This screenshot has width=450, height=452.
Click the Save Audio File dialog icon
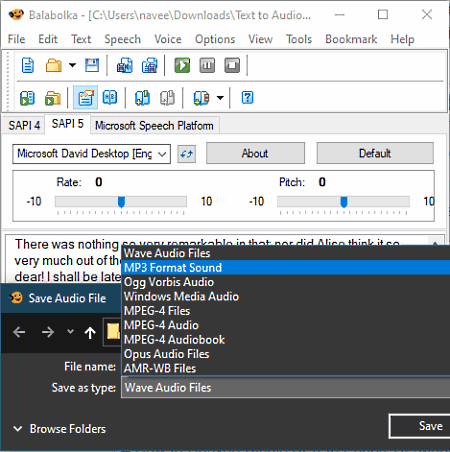click(x=16, y=298)
